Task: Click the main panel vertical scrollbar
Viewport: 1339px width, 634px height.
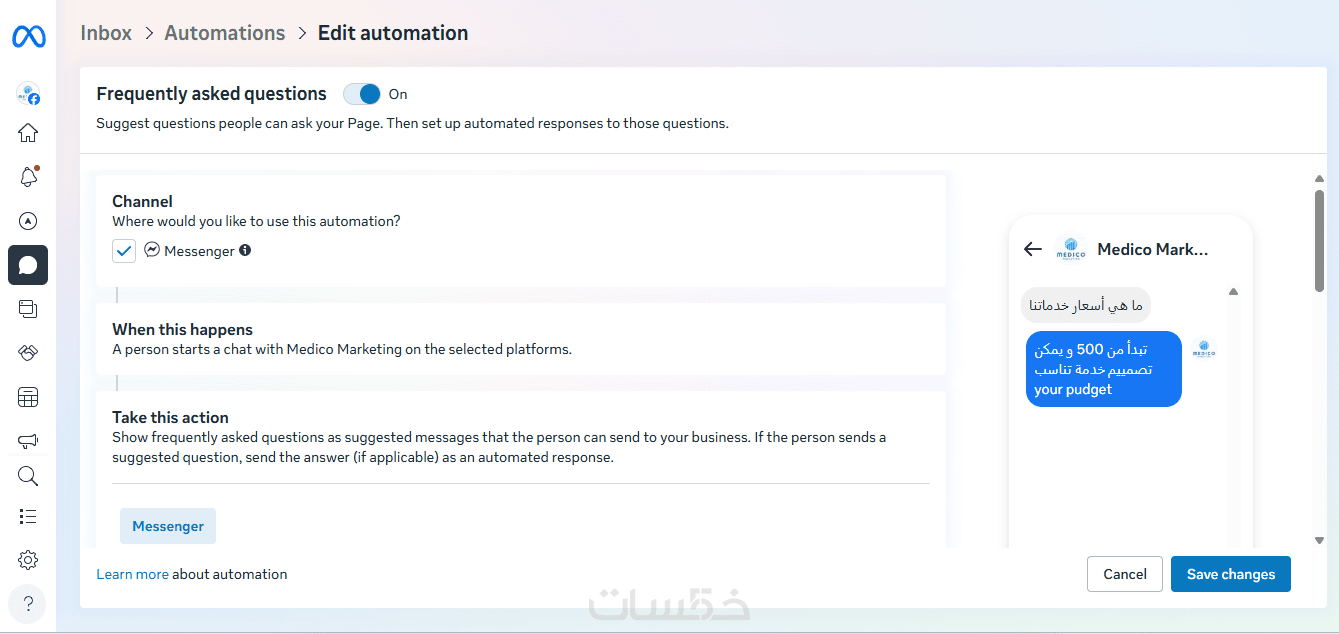Action: click(1319, 240)
